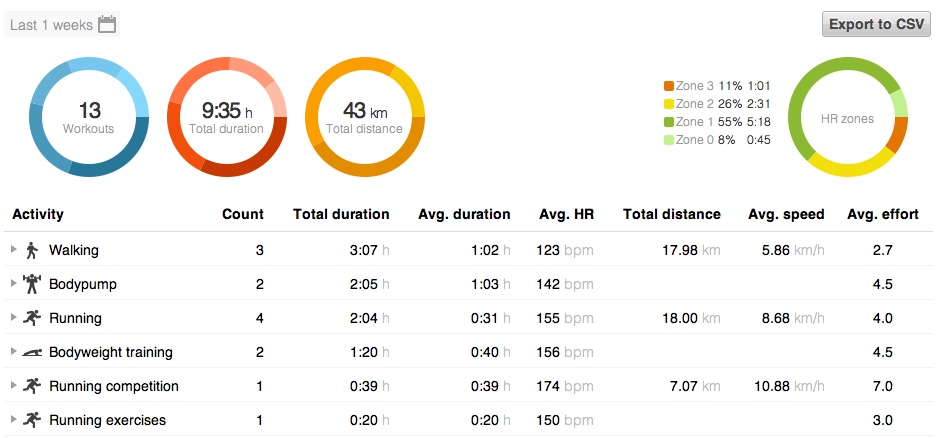The height and width of the screenshot is (438, 938).
Task: Expand the Bodyweight training row arrow
Action: [13, 352]
